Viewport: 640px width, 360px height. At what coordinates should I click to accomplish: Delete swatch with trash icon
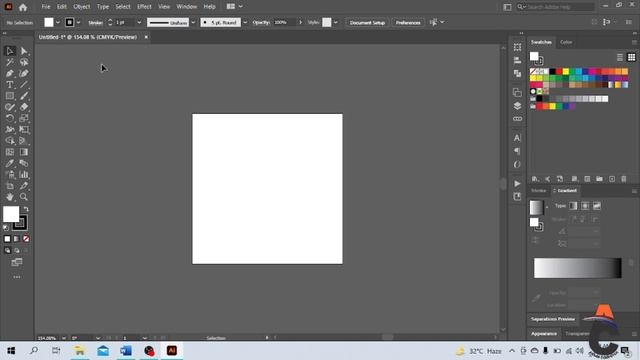(624, 179)
